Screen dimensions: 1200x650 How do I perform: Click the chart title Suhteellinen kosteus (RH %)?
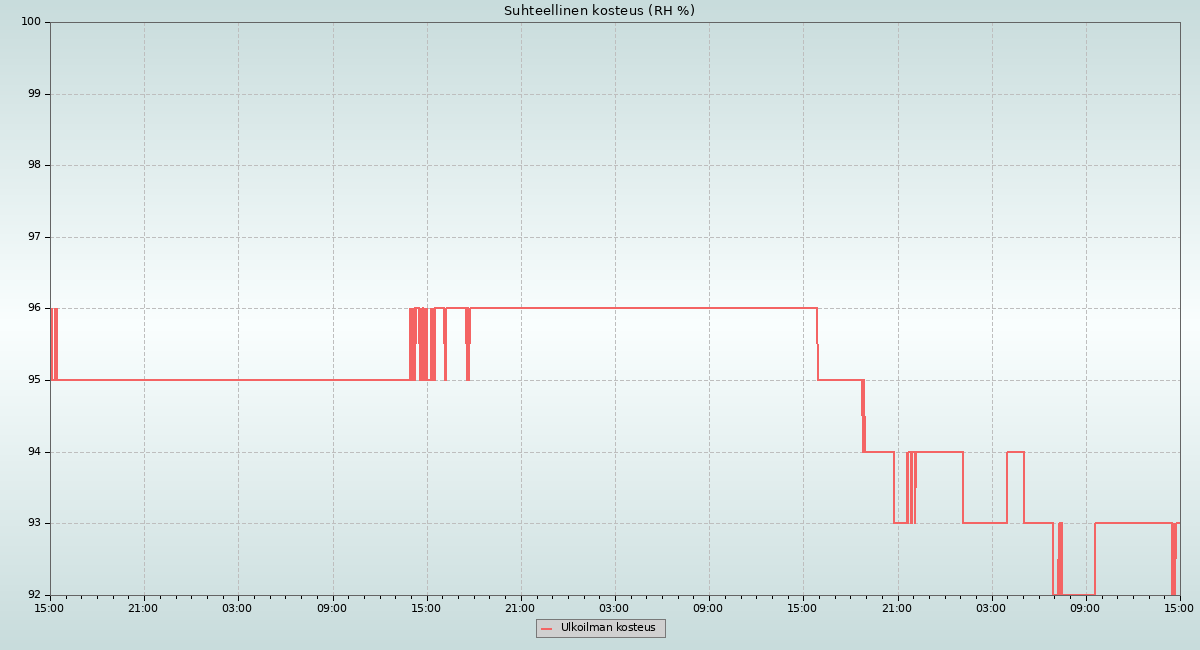pos(599,11)
